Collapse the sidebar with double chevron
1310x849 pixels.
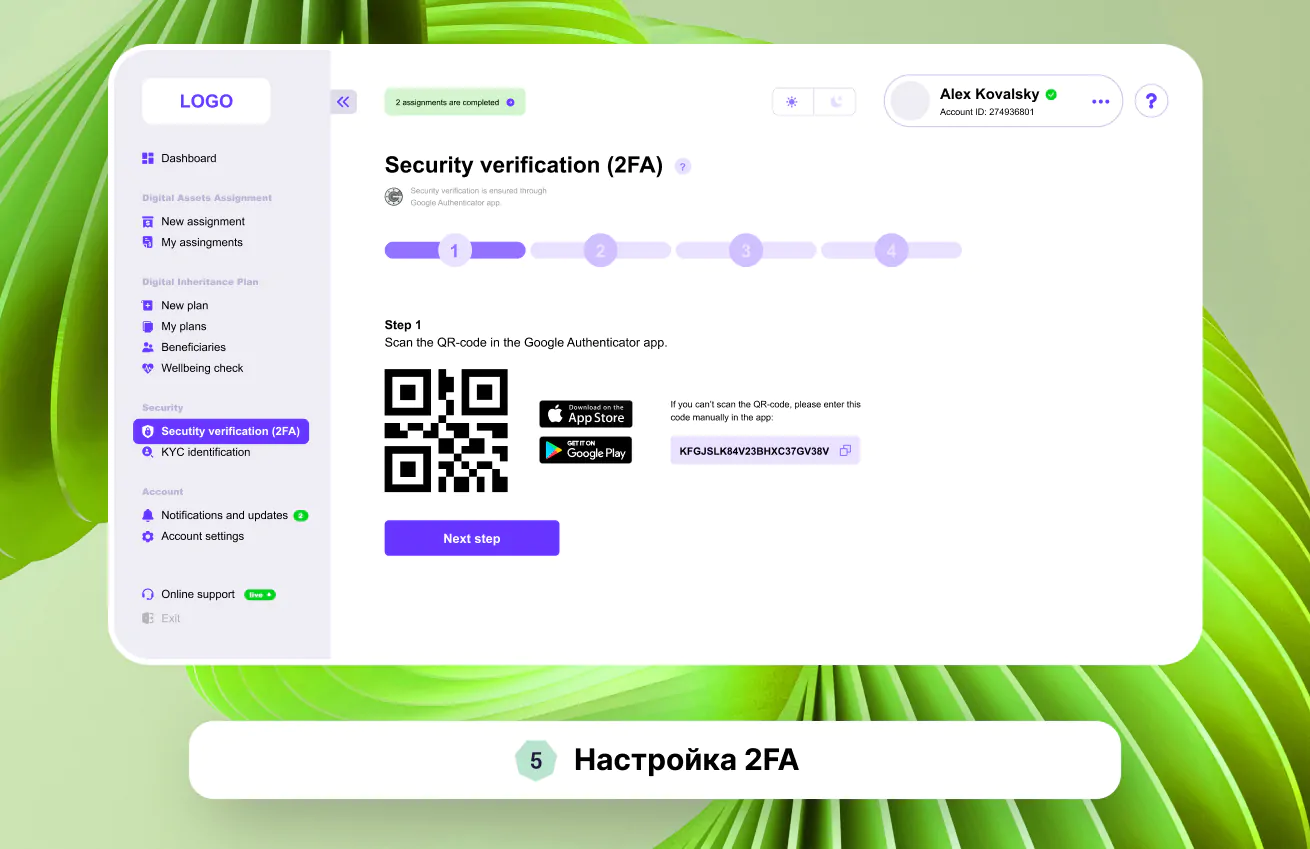pos(343,101)
